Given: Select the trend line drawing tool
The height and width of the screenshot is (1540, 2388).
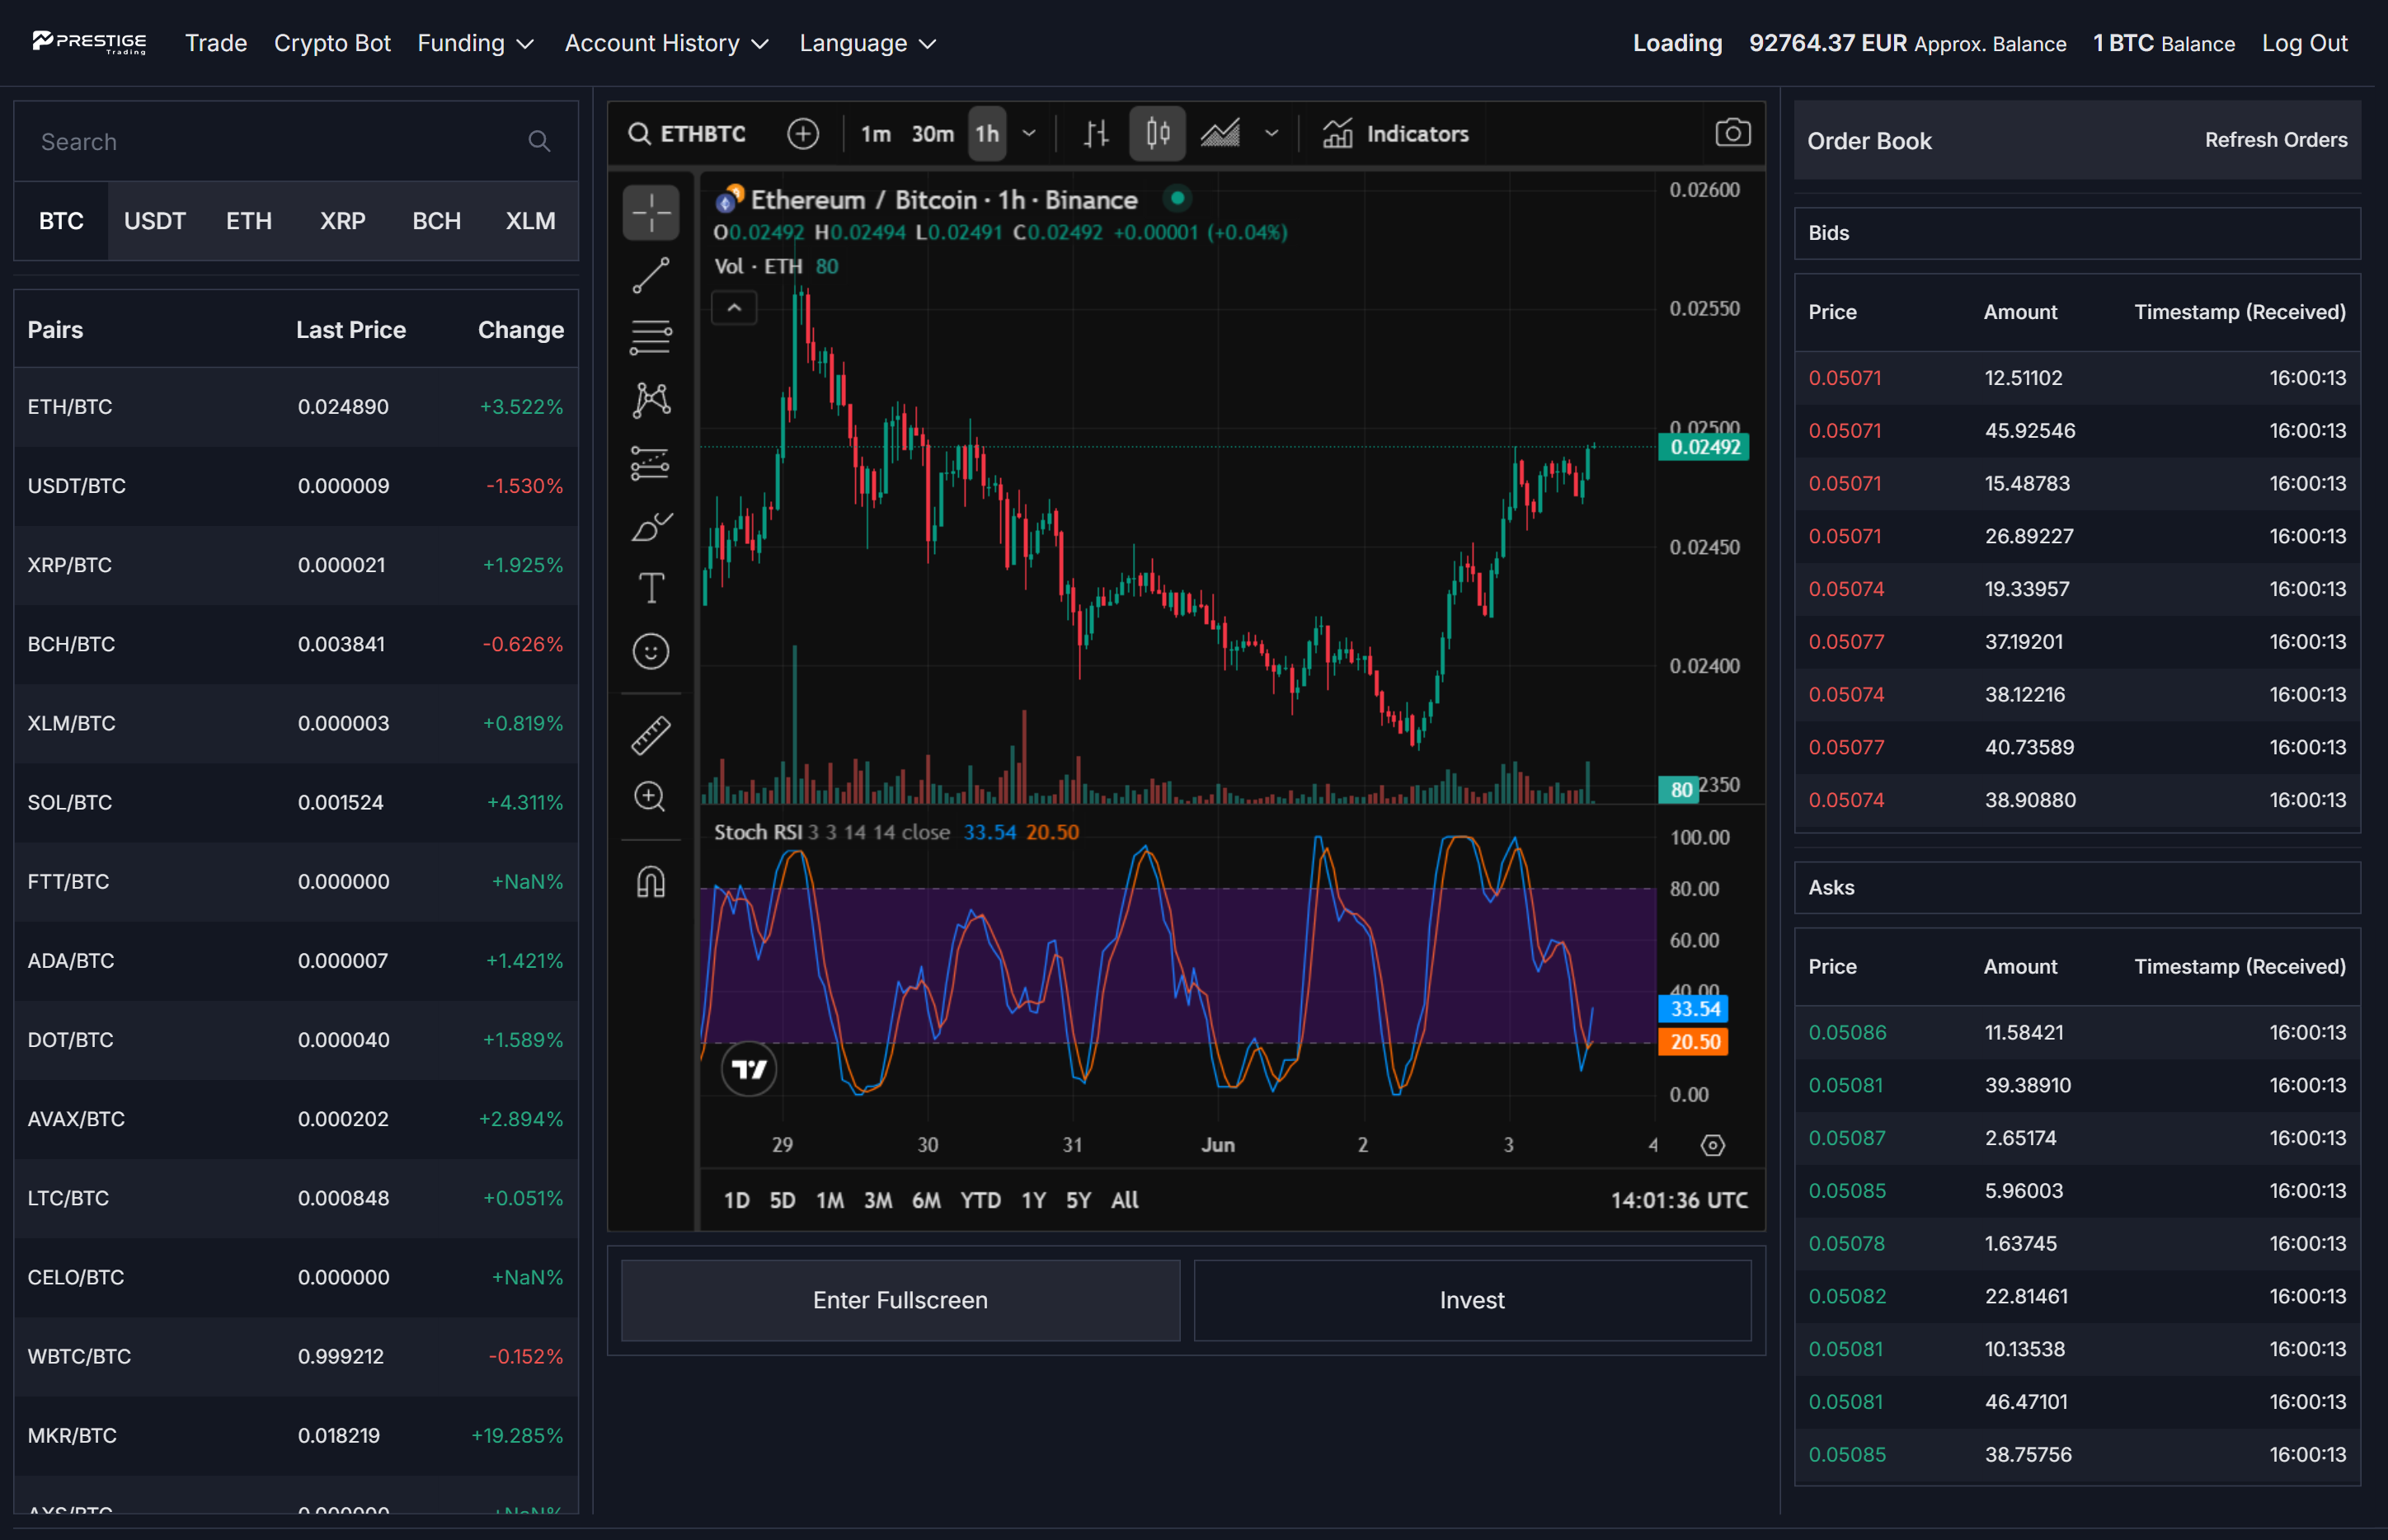Looking at the screenshot, I should (x=650, y=275).
